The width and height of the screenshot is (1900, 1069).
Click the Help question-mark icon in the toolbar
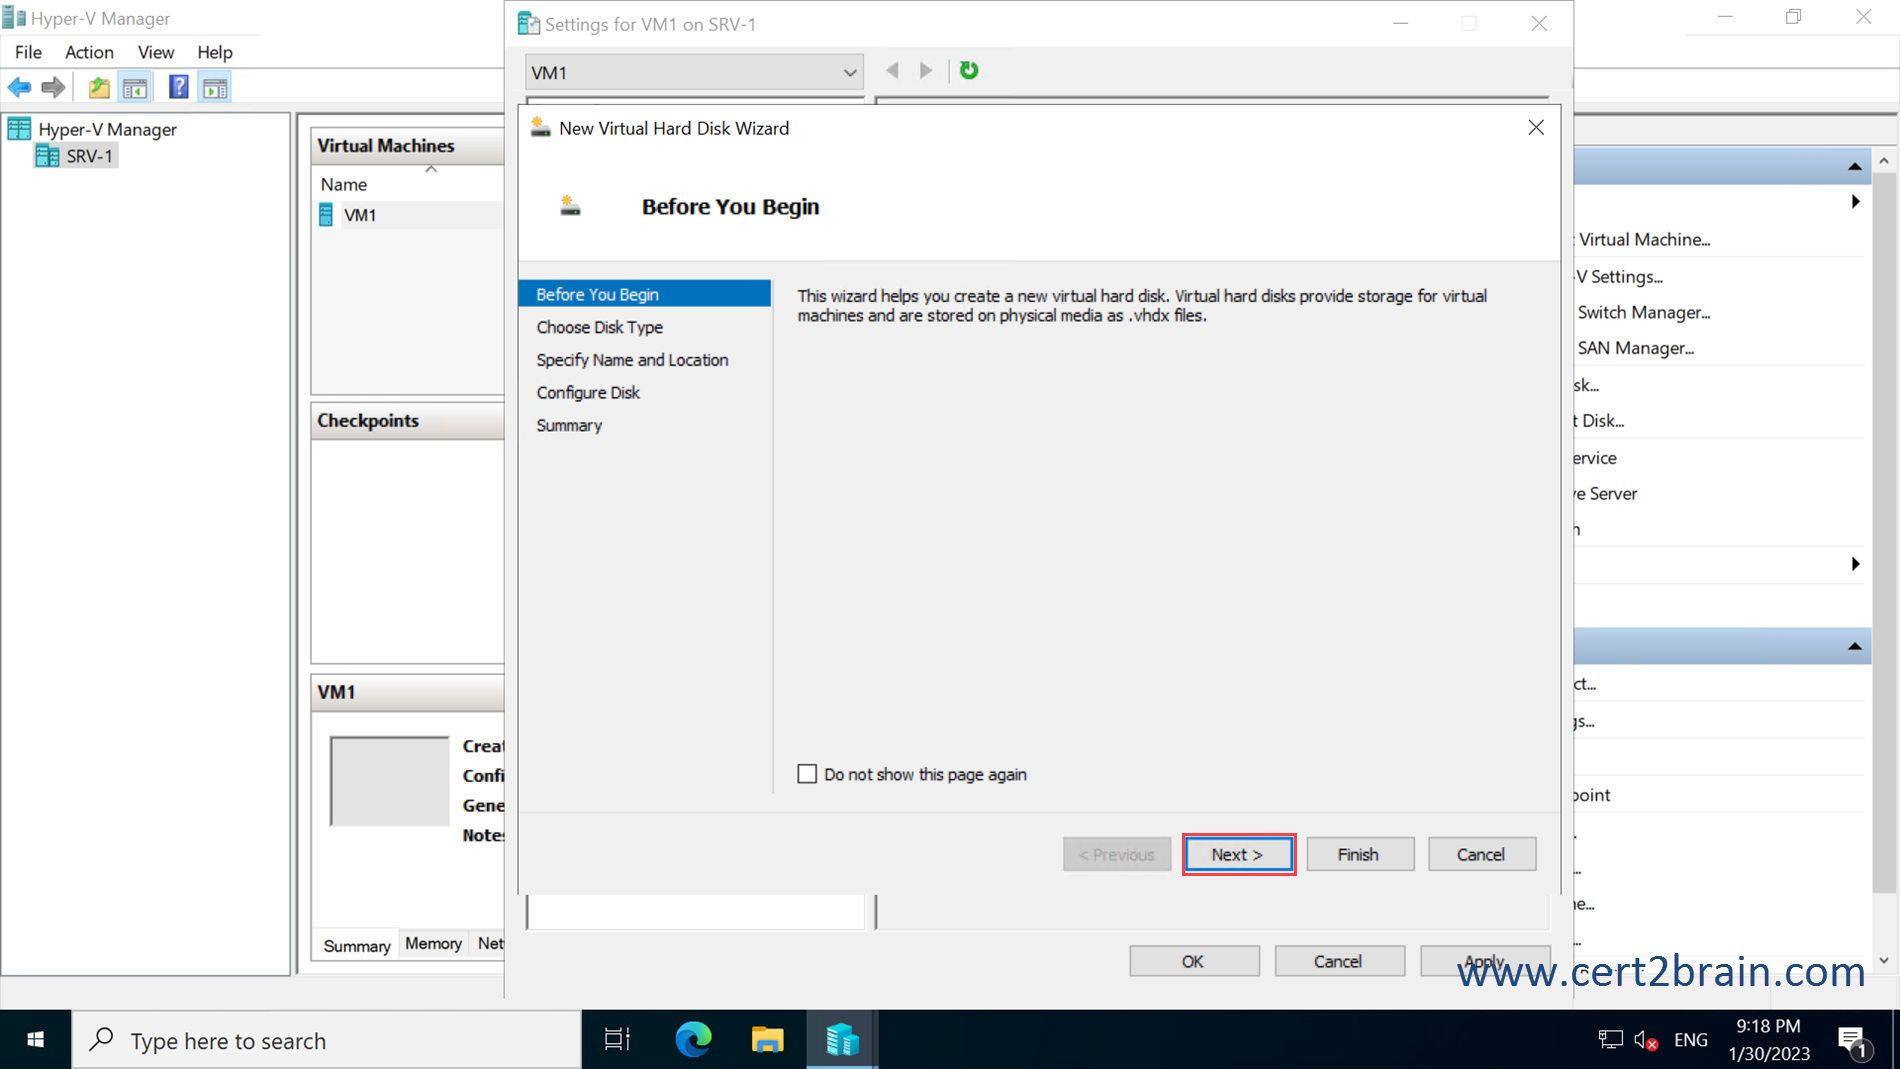tap(177, 86)
